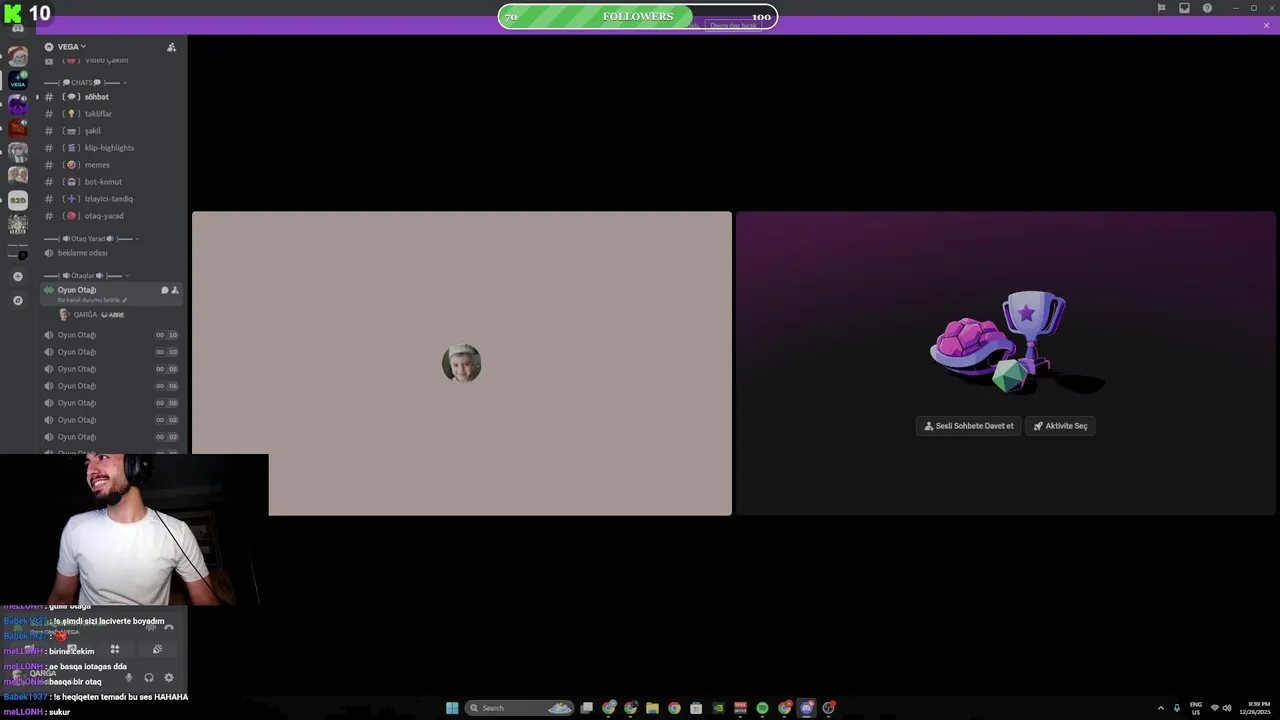Open the soundboard icon in voice panel
This screenshot has width=1280, height=720.
point(157,649)
